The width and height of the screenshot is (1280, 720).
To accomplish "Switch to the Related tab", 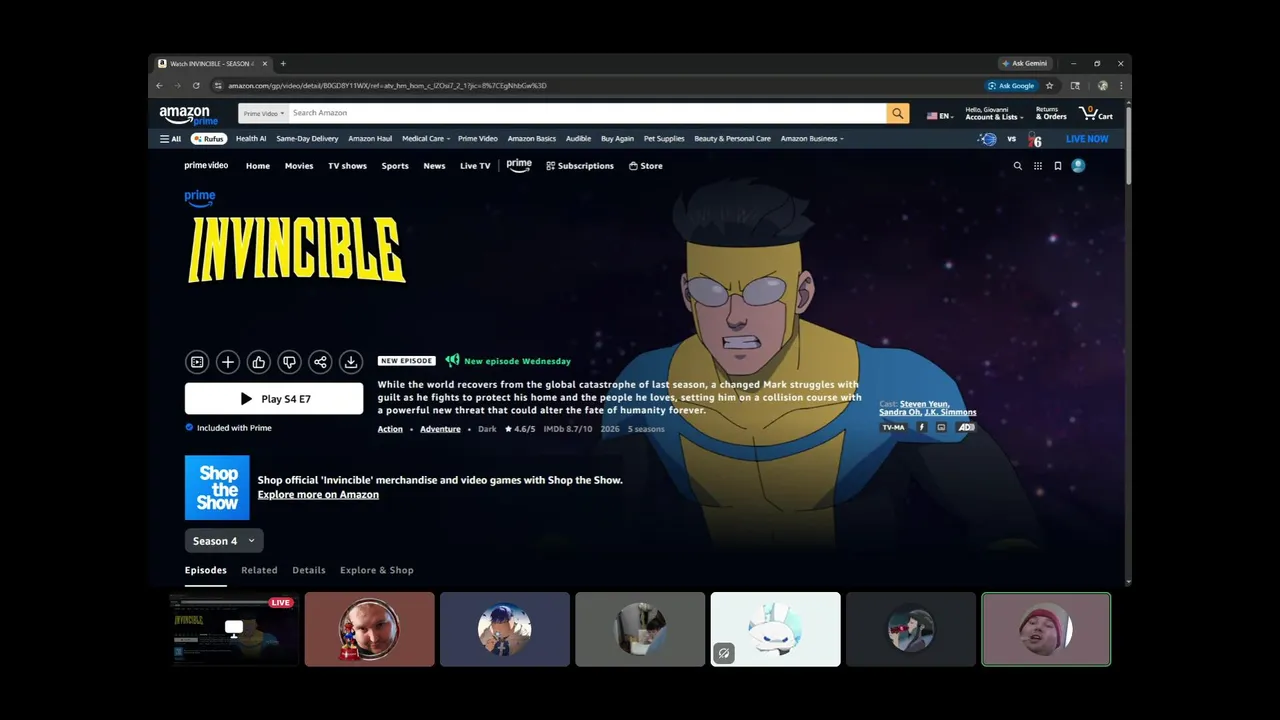I will 259,570.
